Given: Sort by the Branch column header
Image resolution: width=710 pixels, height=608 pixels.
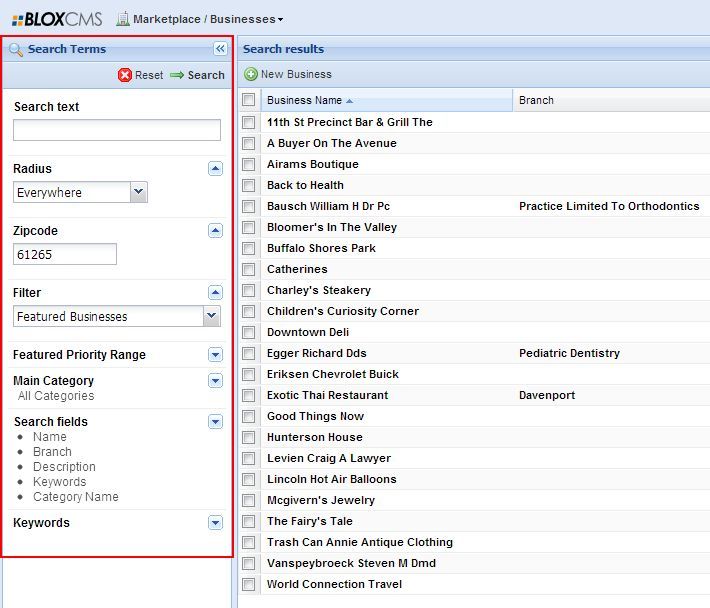Looking at the screenshot, I should click(536, 100).
